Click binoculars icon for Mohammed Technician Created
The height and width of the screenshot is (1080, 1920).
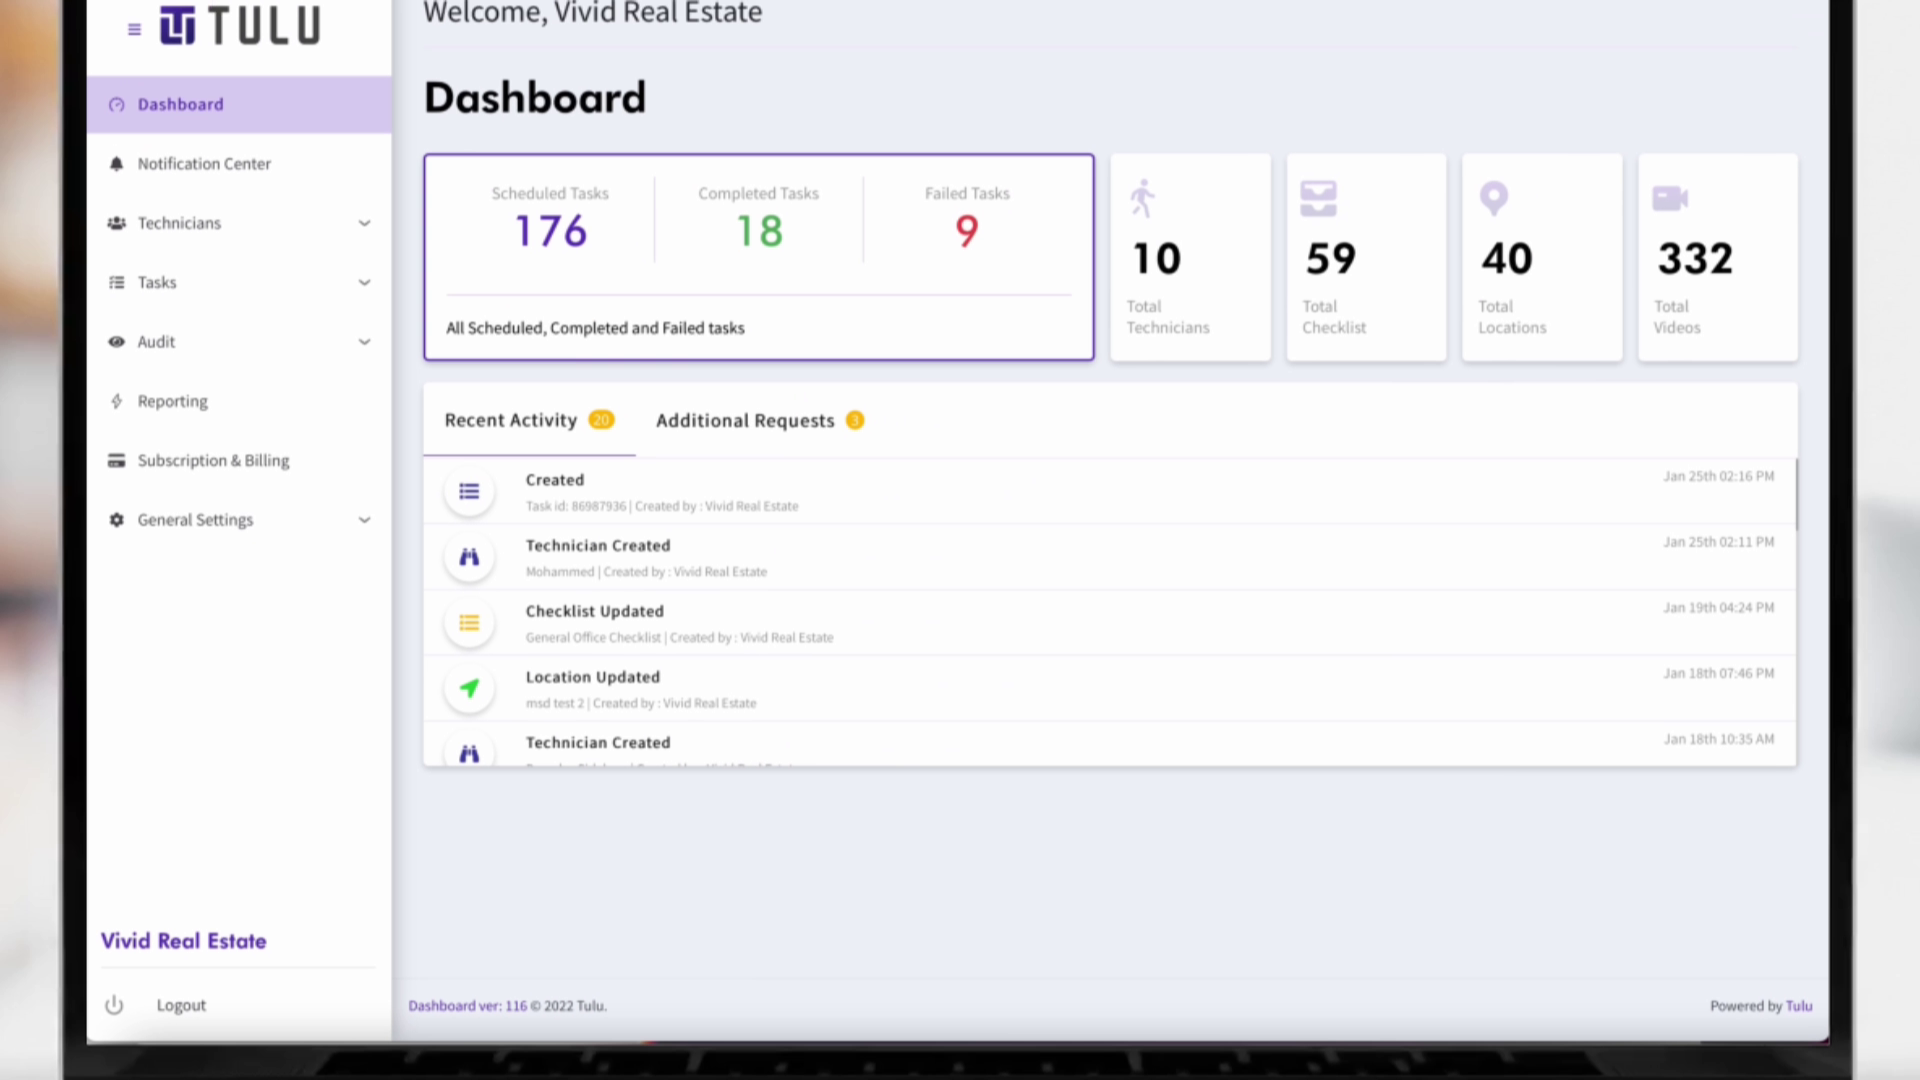469,557
